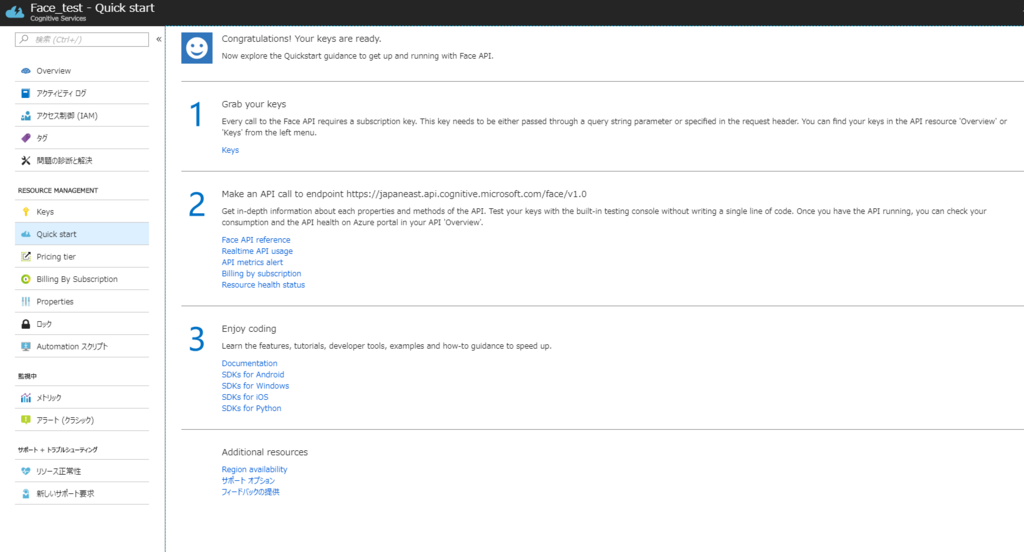
Task: Click the Automation script monitor icon
Action: 25,346
